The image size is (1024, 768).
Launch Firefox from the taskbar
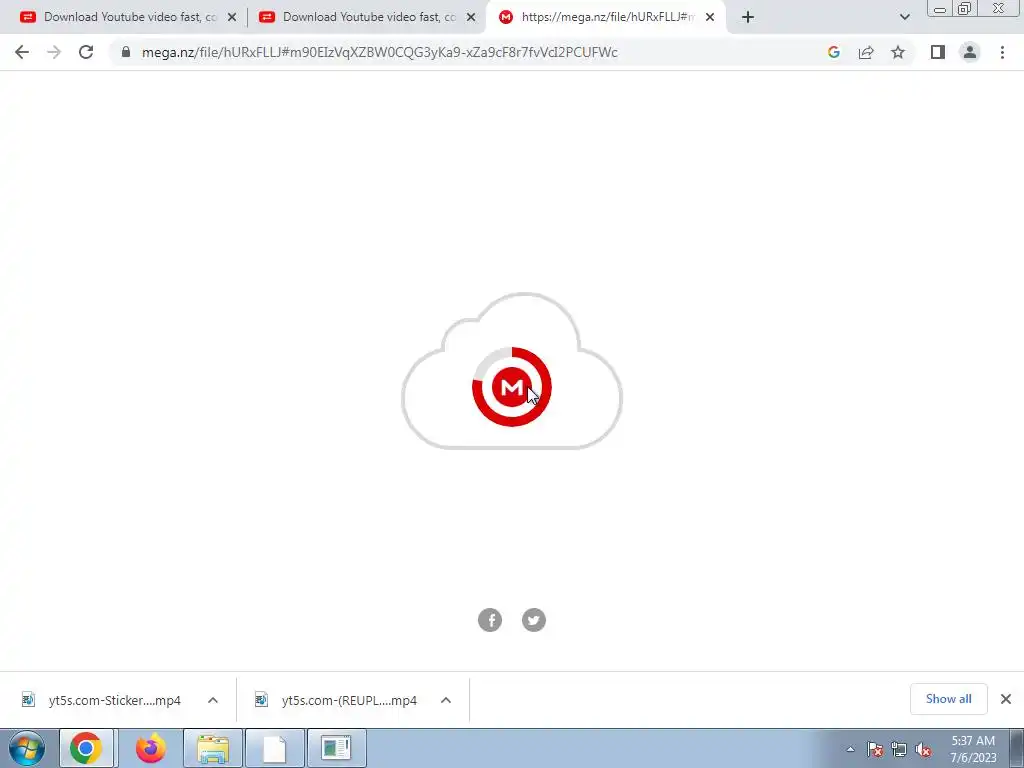(151, 748)
